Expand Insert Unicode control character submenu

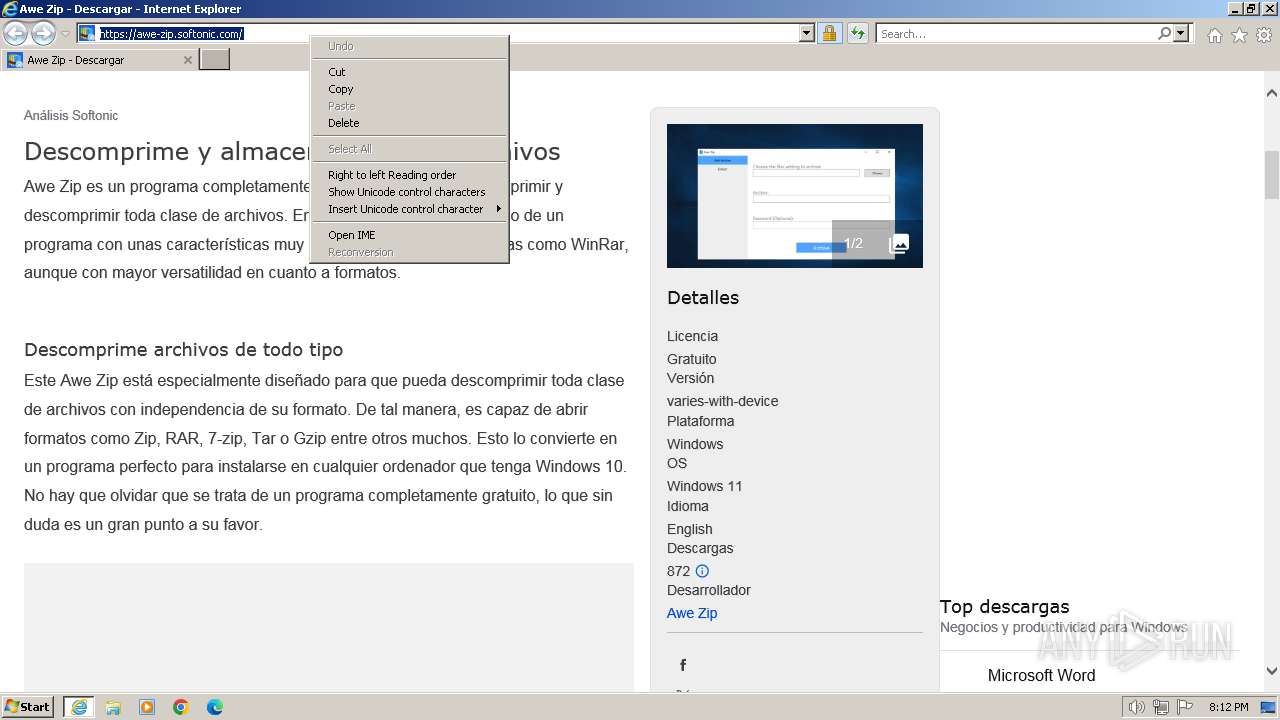click(410, 209)
